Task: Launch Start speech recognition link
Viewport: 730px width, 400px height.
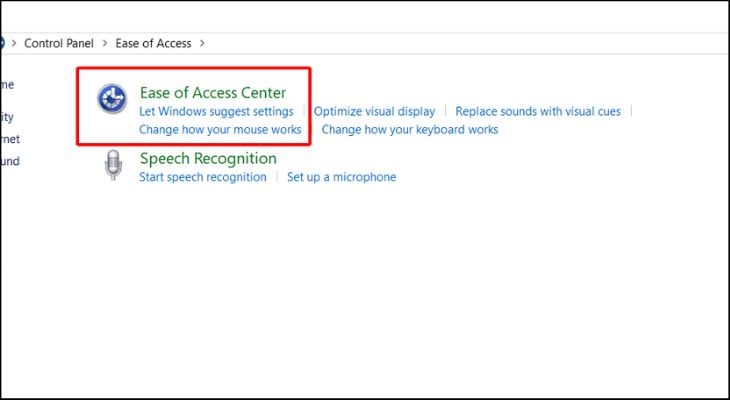Action: coord(203,177)
